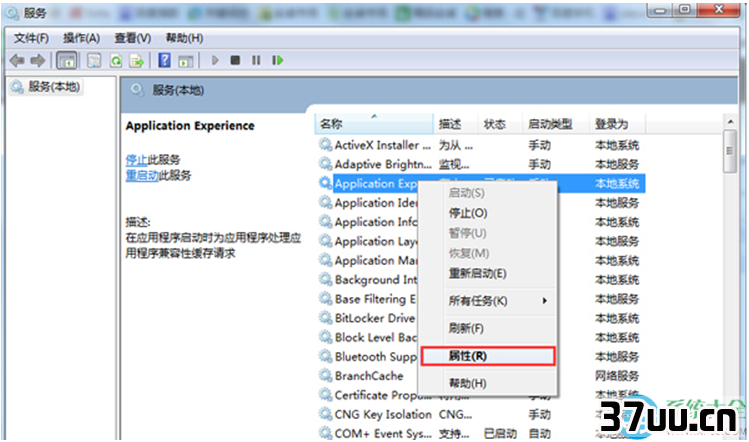Choose 重新启动(E) in the context menu
749x442 pixels.
point(488,274)
